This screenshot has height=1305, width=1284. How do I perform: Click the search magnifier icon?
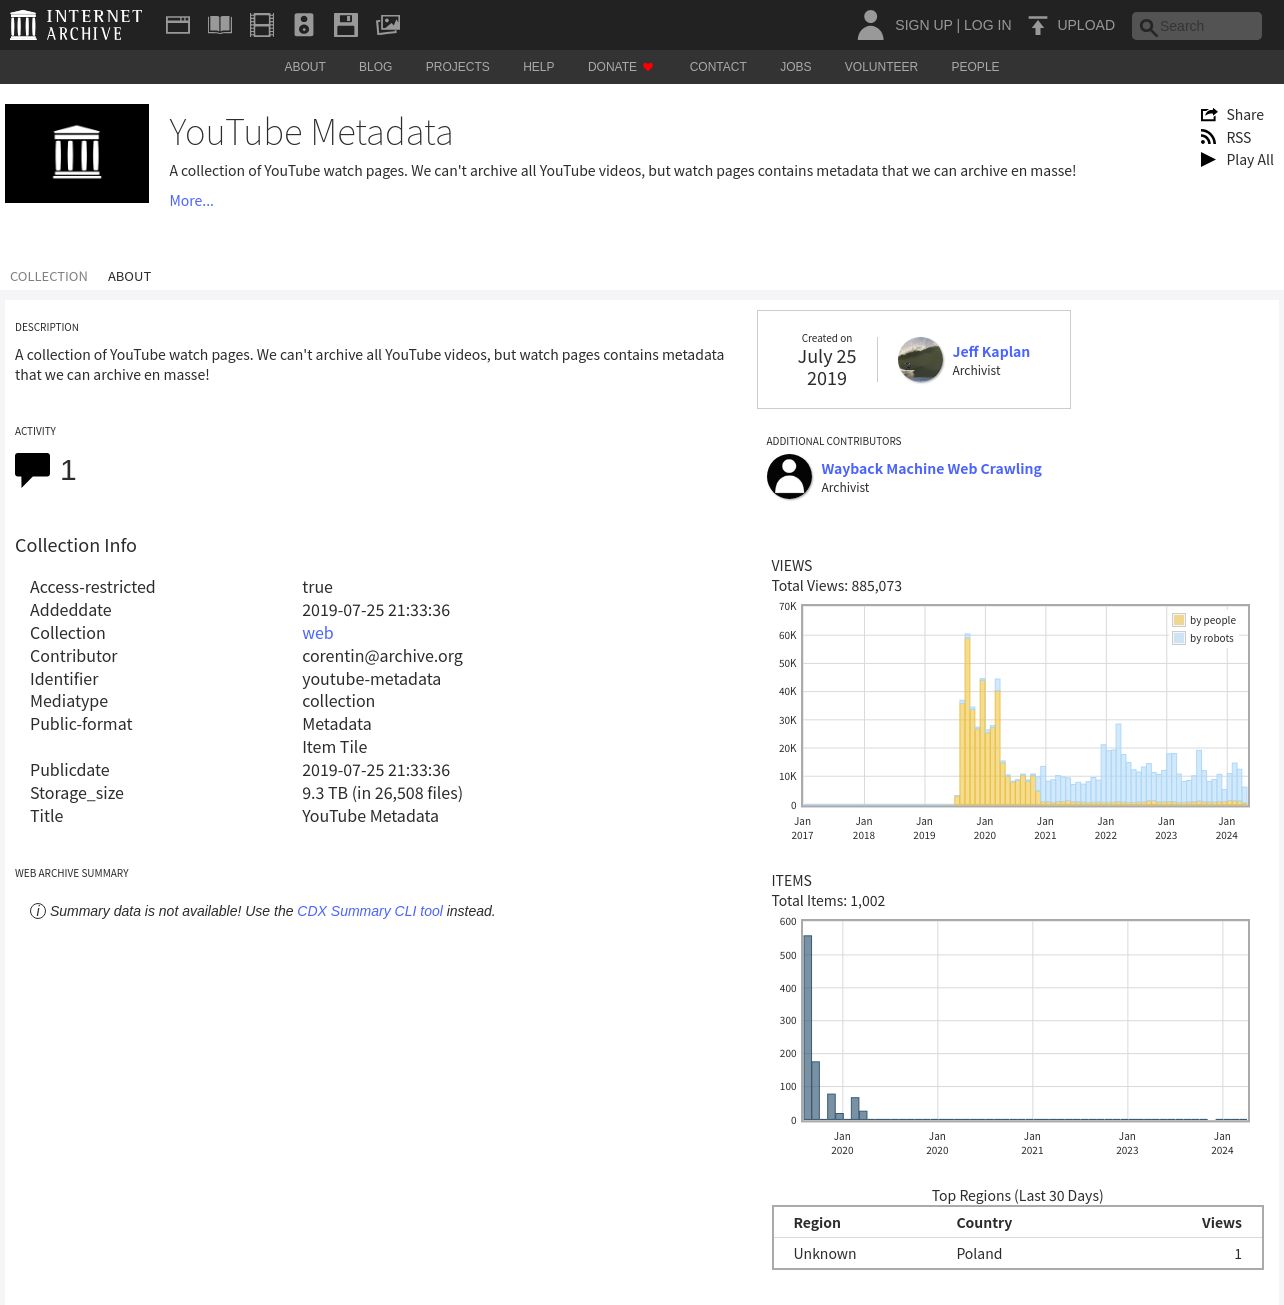[x=1148, y=27]
